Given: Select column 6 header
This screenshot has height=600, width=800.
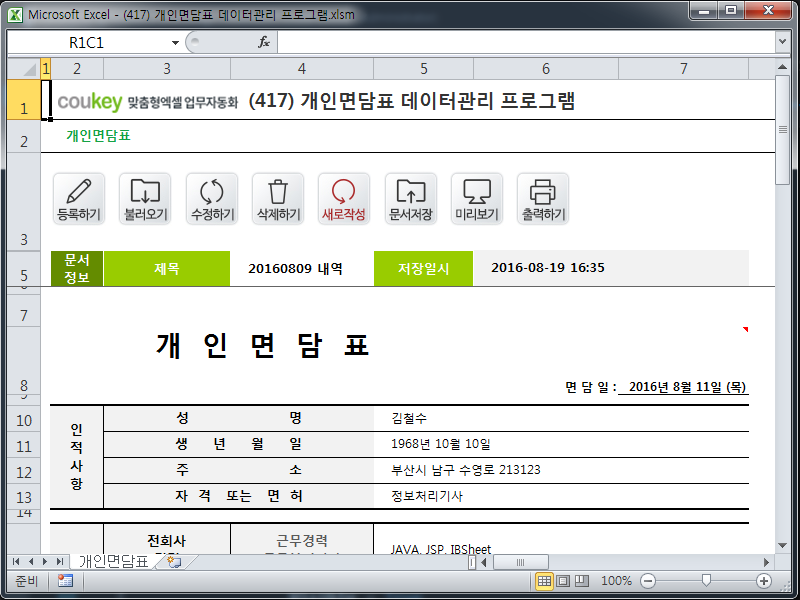Looking at the screenshot, I should tap(546, 69).
